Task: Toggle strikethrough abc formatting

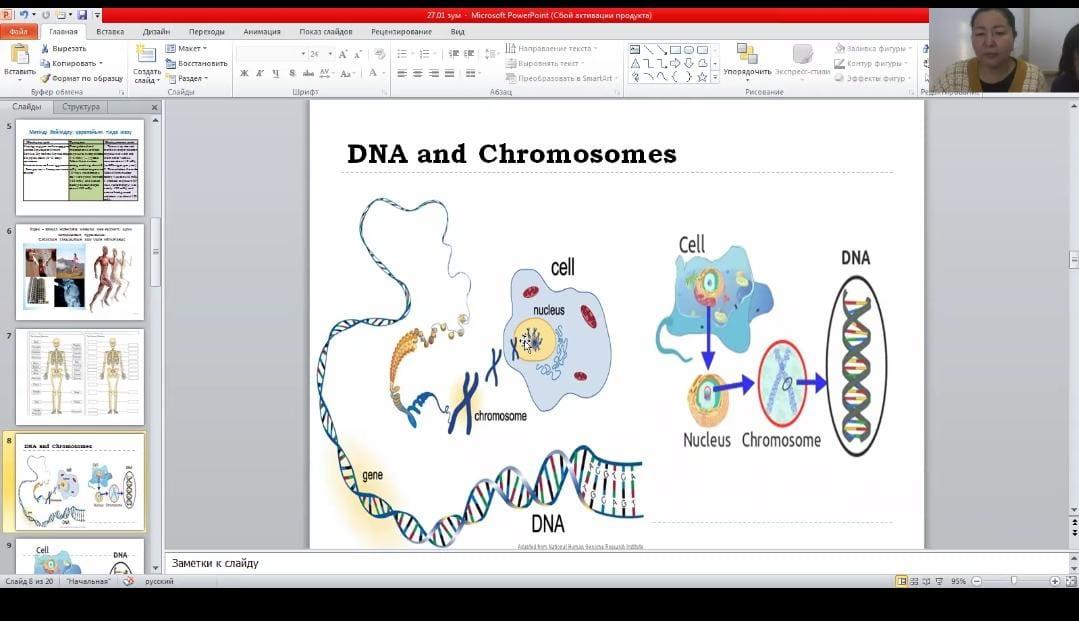Action: tap(308, 73)
